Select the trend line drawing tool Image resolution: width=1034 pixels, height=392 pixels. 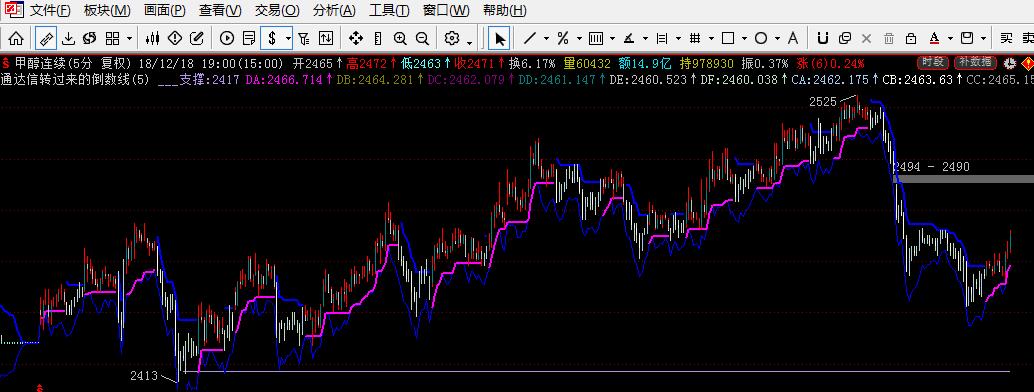[x=530, y=38]
